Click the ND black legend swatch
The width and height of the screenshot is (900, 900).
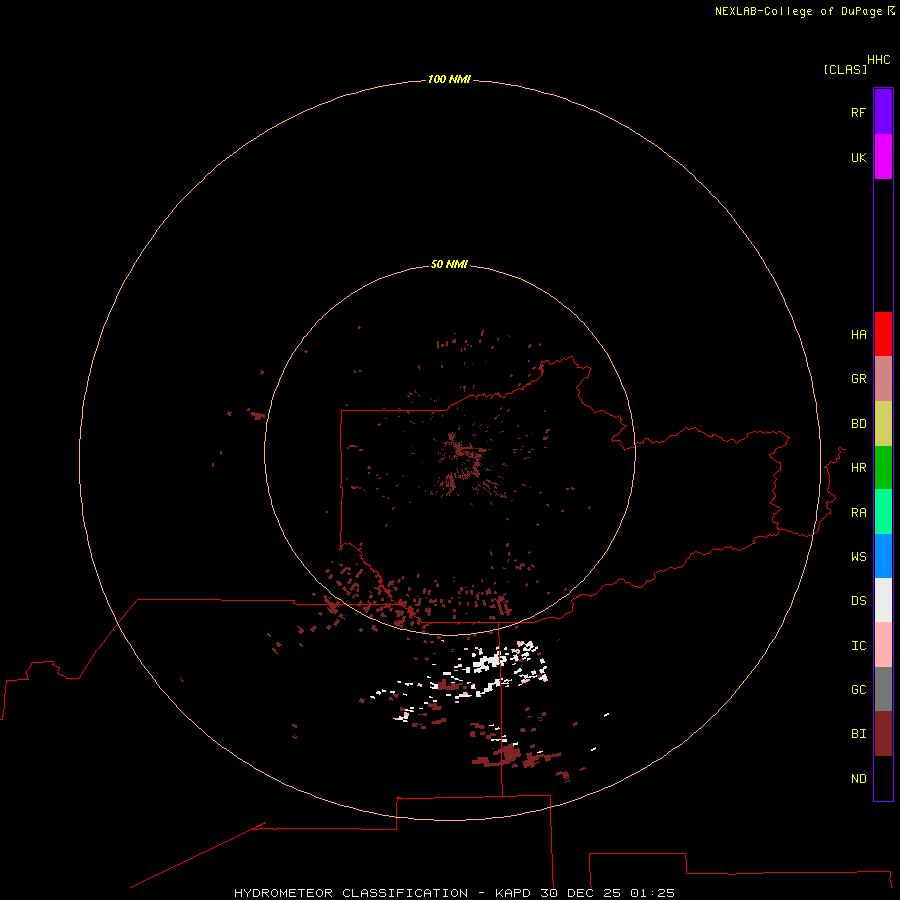click(883, 778)
